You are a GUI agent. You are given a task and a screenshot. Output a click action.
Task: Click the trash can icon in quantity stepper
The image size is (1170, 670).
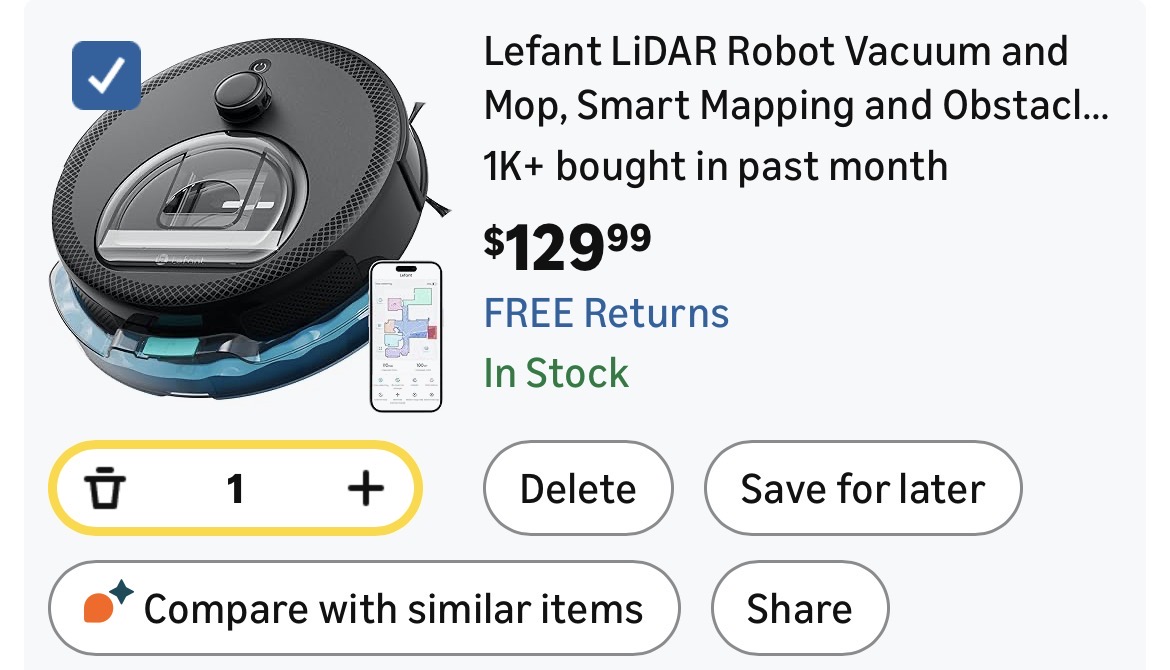(x=106, y=489)
